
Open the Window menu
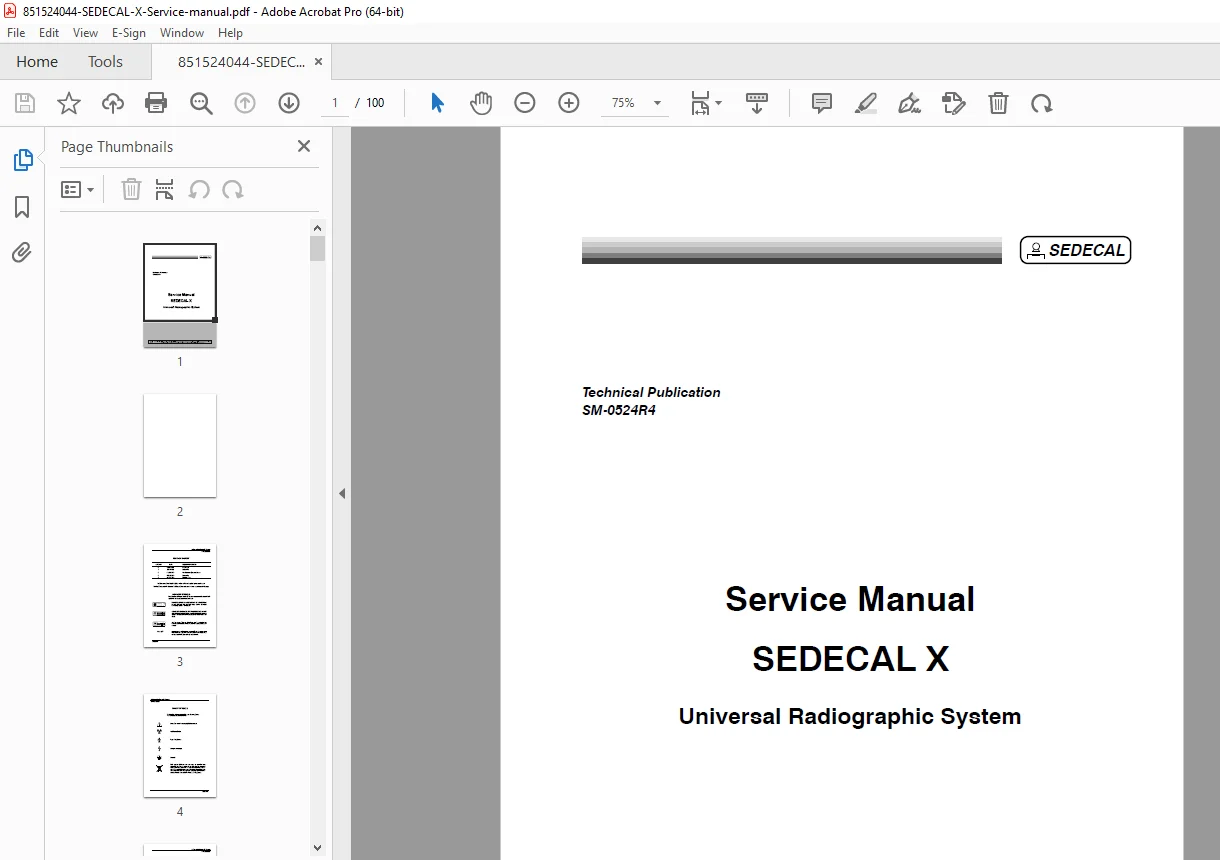[182, 33]
